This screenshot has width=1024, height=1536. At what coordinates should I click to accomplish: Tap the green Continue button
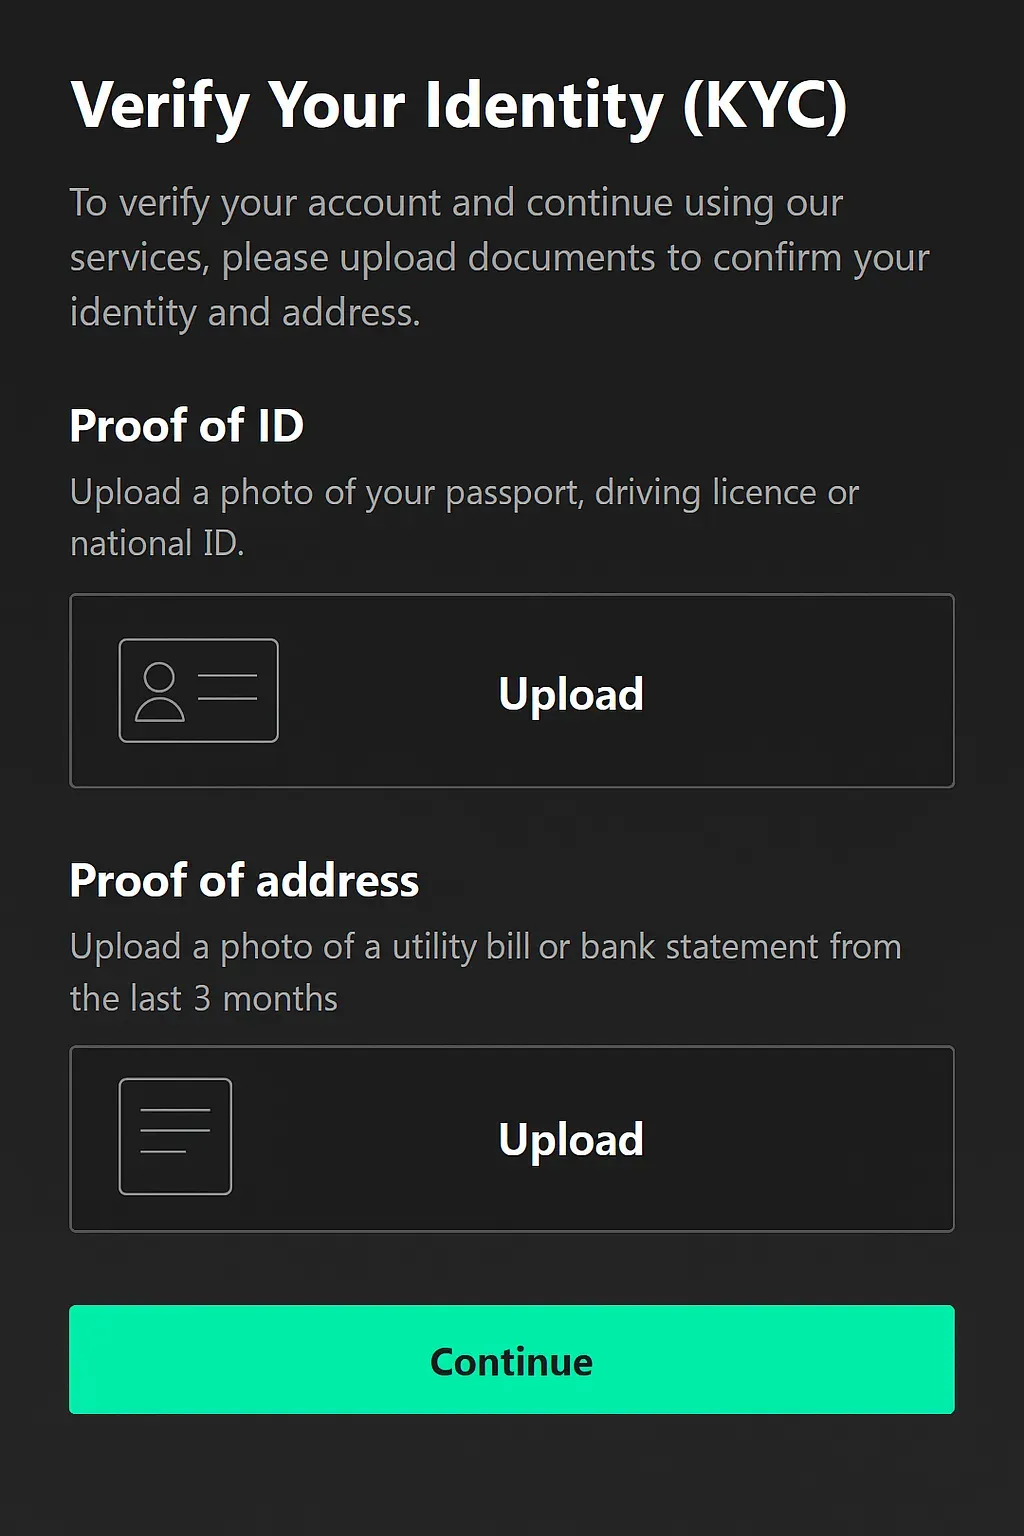click(x=512, y=1359)
